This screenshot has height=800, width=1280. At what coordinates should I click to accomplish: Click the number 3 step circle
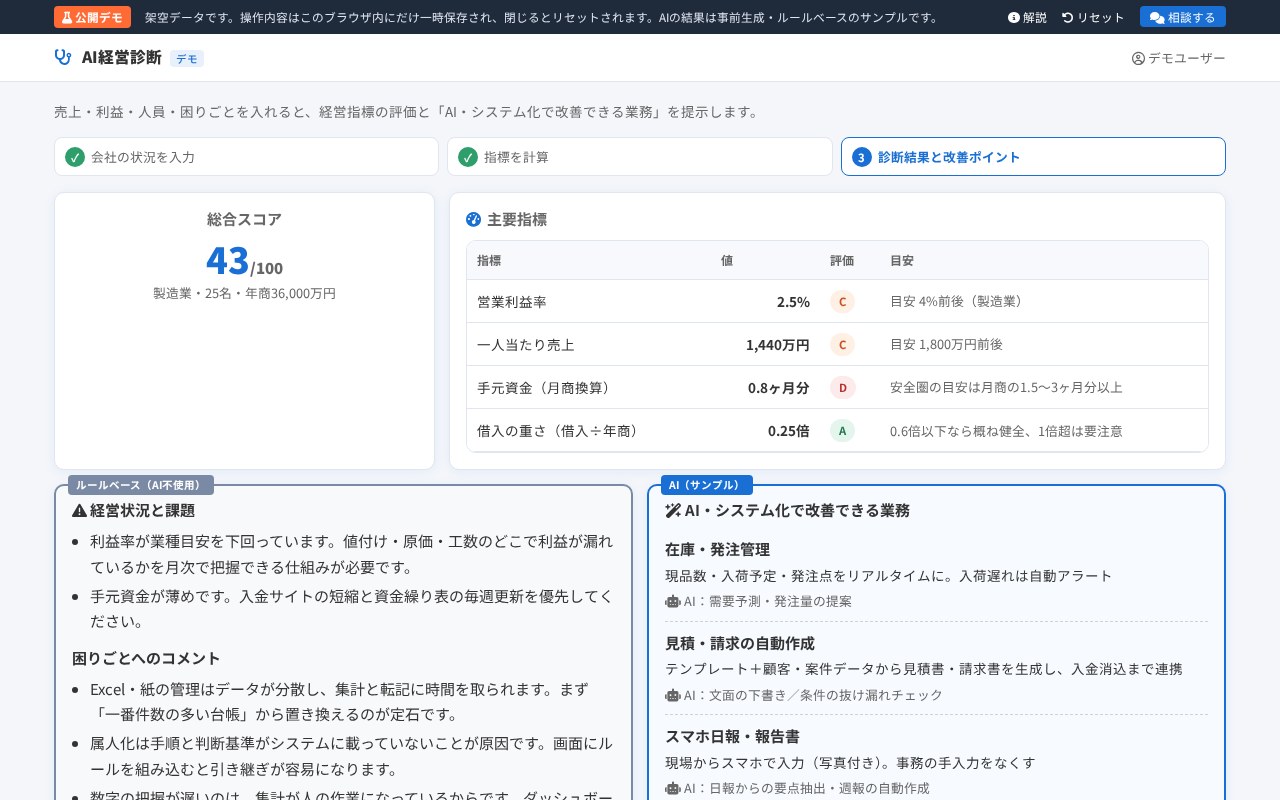(x=862, y=157)
